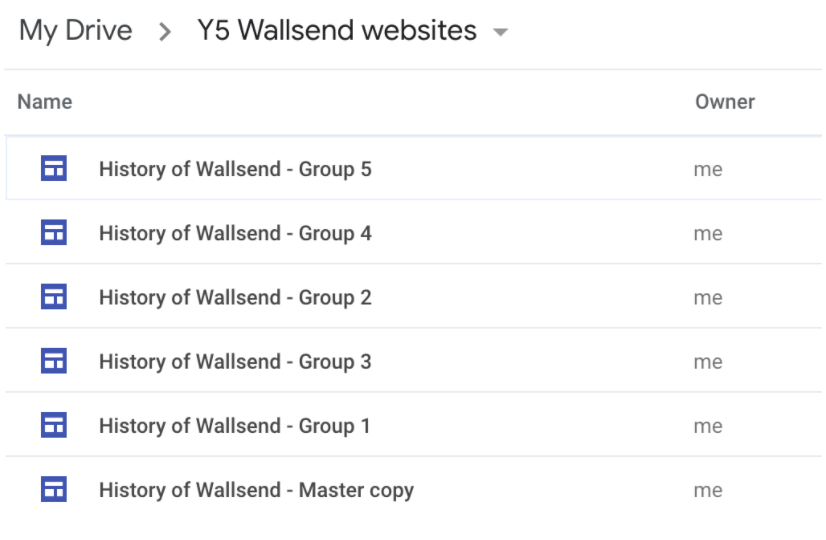This screenshot has width=826, height=540.
Task: Sort files by the Name column header
Action: click(45, 102)
